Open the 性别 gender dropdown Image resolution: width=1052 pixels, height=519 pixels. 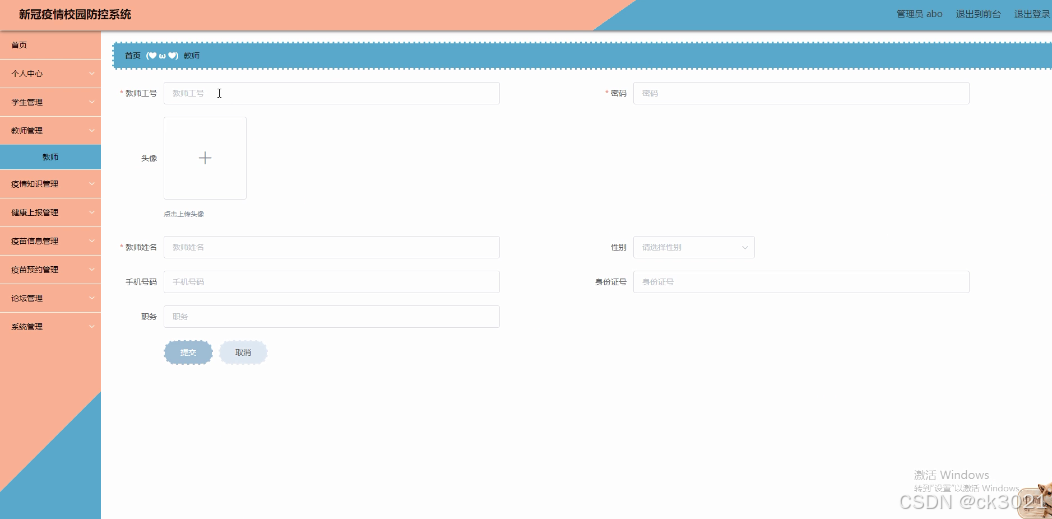(694, 247)
